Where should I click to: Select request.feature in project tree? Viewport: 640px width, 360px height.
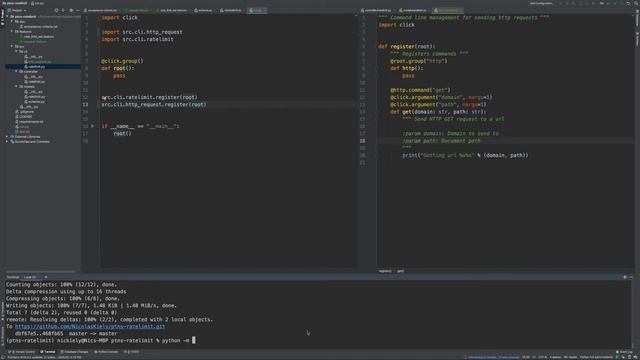point(34,42)
